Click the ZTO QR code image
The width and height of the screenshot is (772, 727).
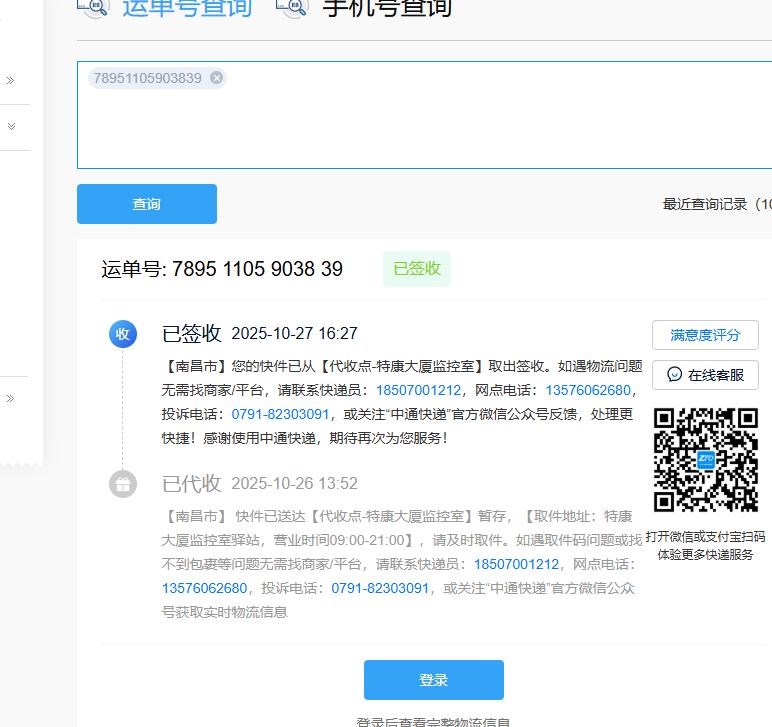(706, 460)
